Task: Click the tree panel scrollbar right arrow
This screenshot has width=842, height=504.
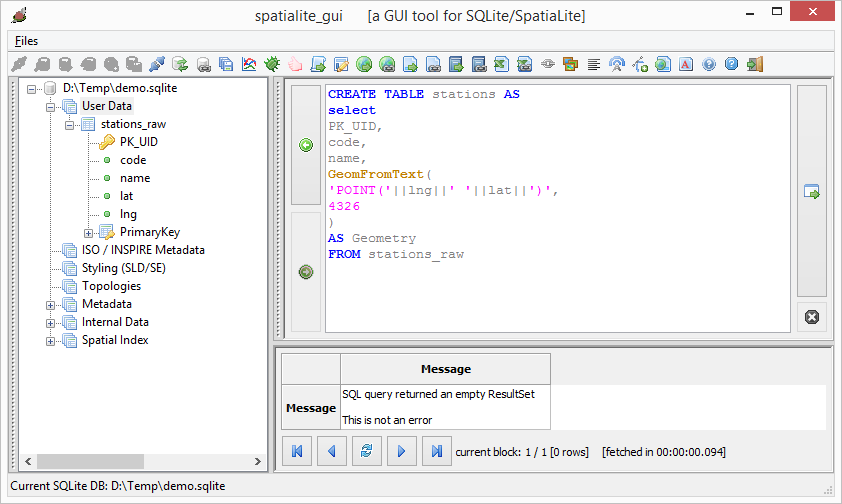Action: click(x=258, y=462)
